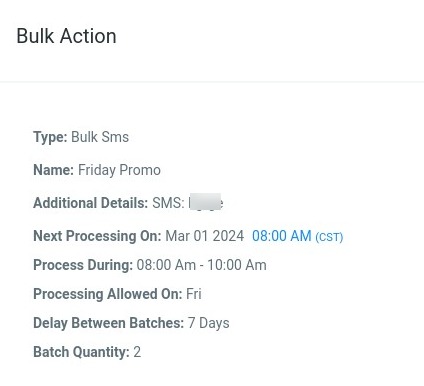Click the Mar 01 2024 date
The image size is (424, 386).
click(x=205, y=236)
